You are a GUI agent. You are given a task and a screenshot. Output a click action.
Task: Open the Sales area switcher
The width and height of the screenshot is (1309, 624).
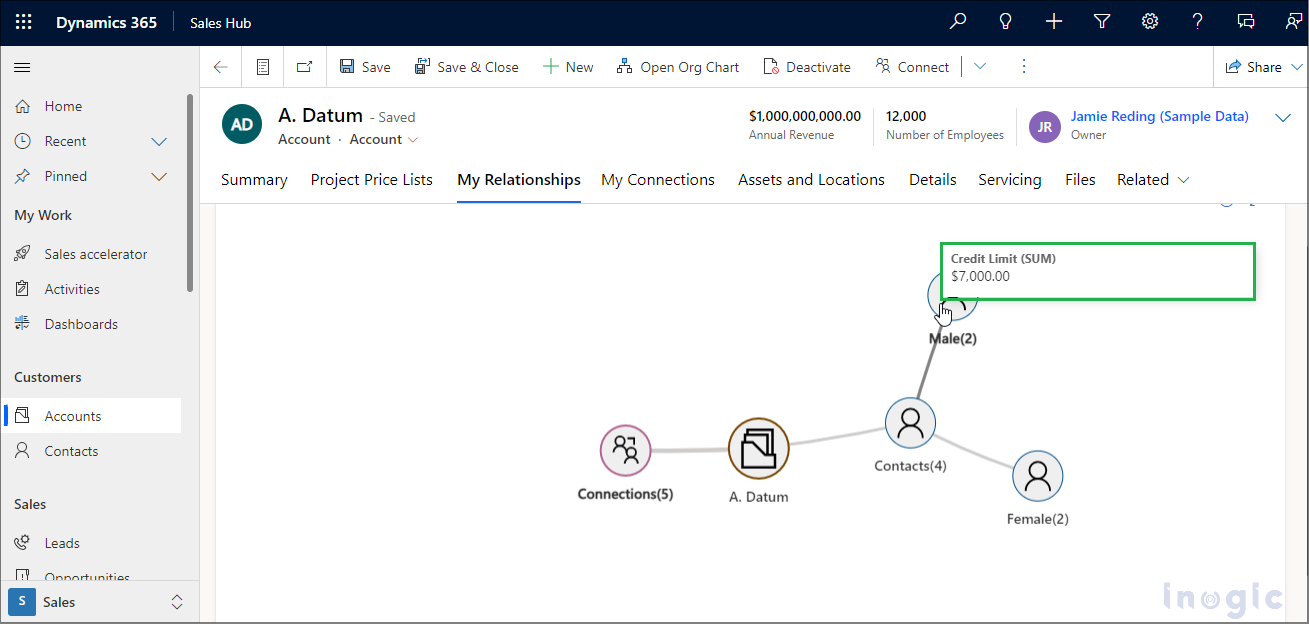99,602
